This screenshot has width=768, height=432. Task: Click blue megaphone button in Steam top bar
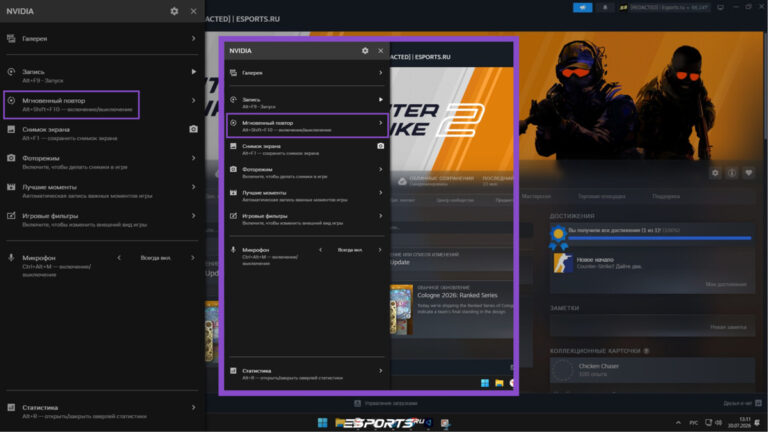coord(582,8)
